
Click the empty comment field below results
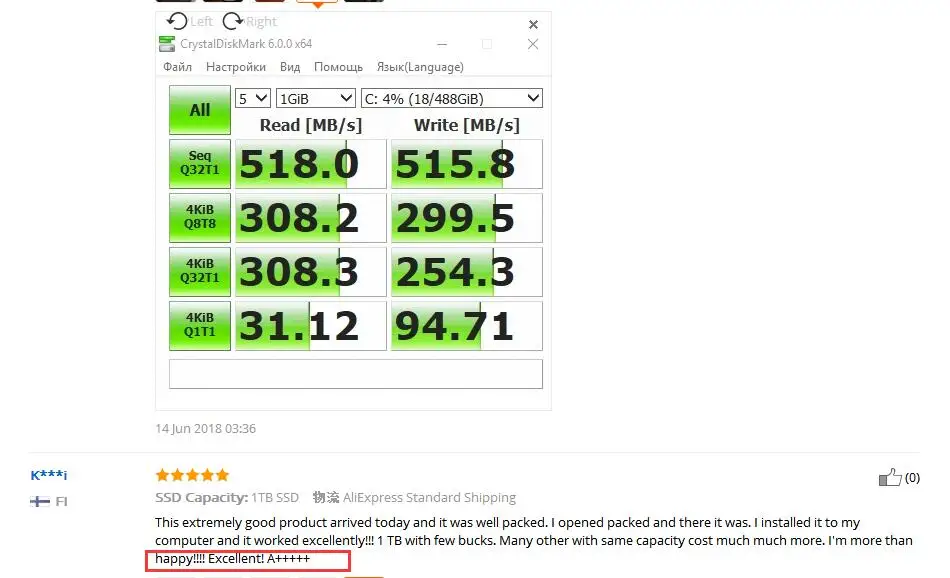pyautogui.click(x=356, y=374)
